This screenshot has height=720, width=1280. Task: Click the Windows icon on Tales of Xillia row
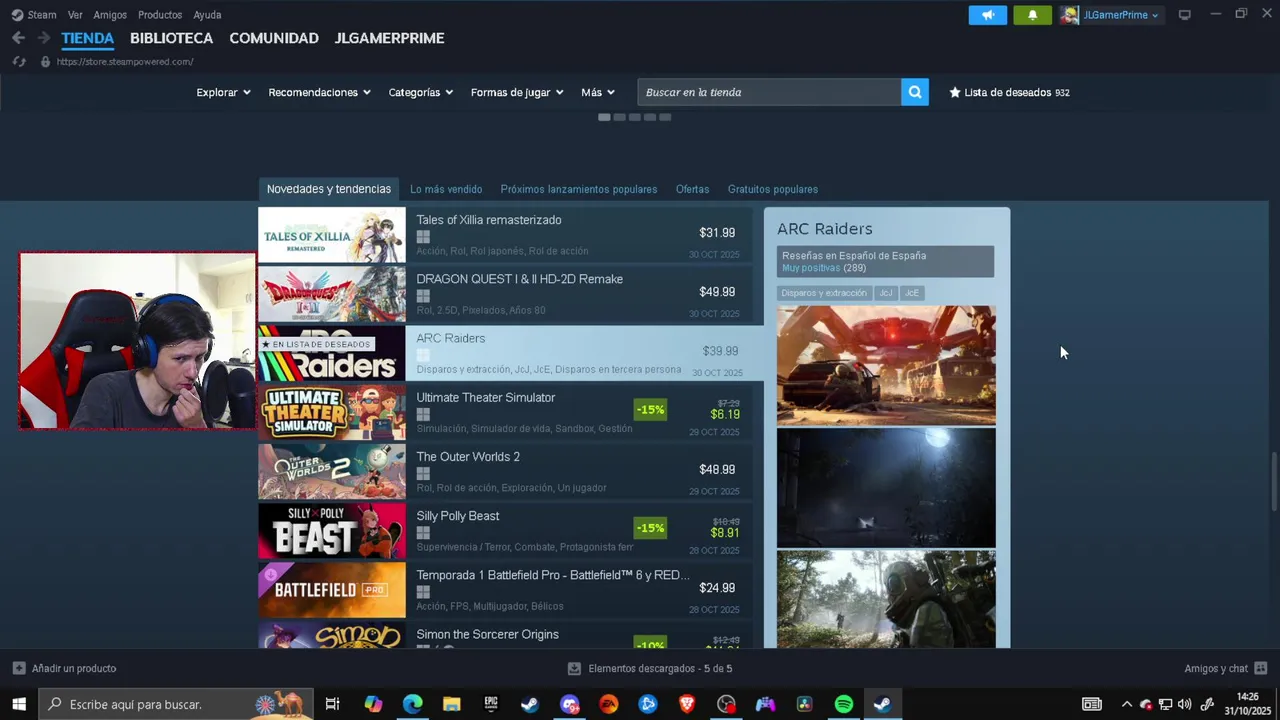pos(423,237)
